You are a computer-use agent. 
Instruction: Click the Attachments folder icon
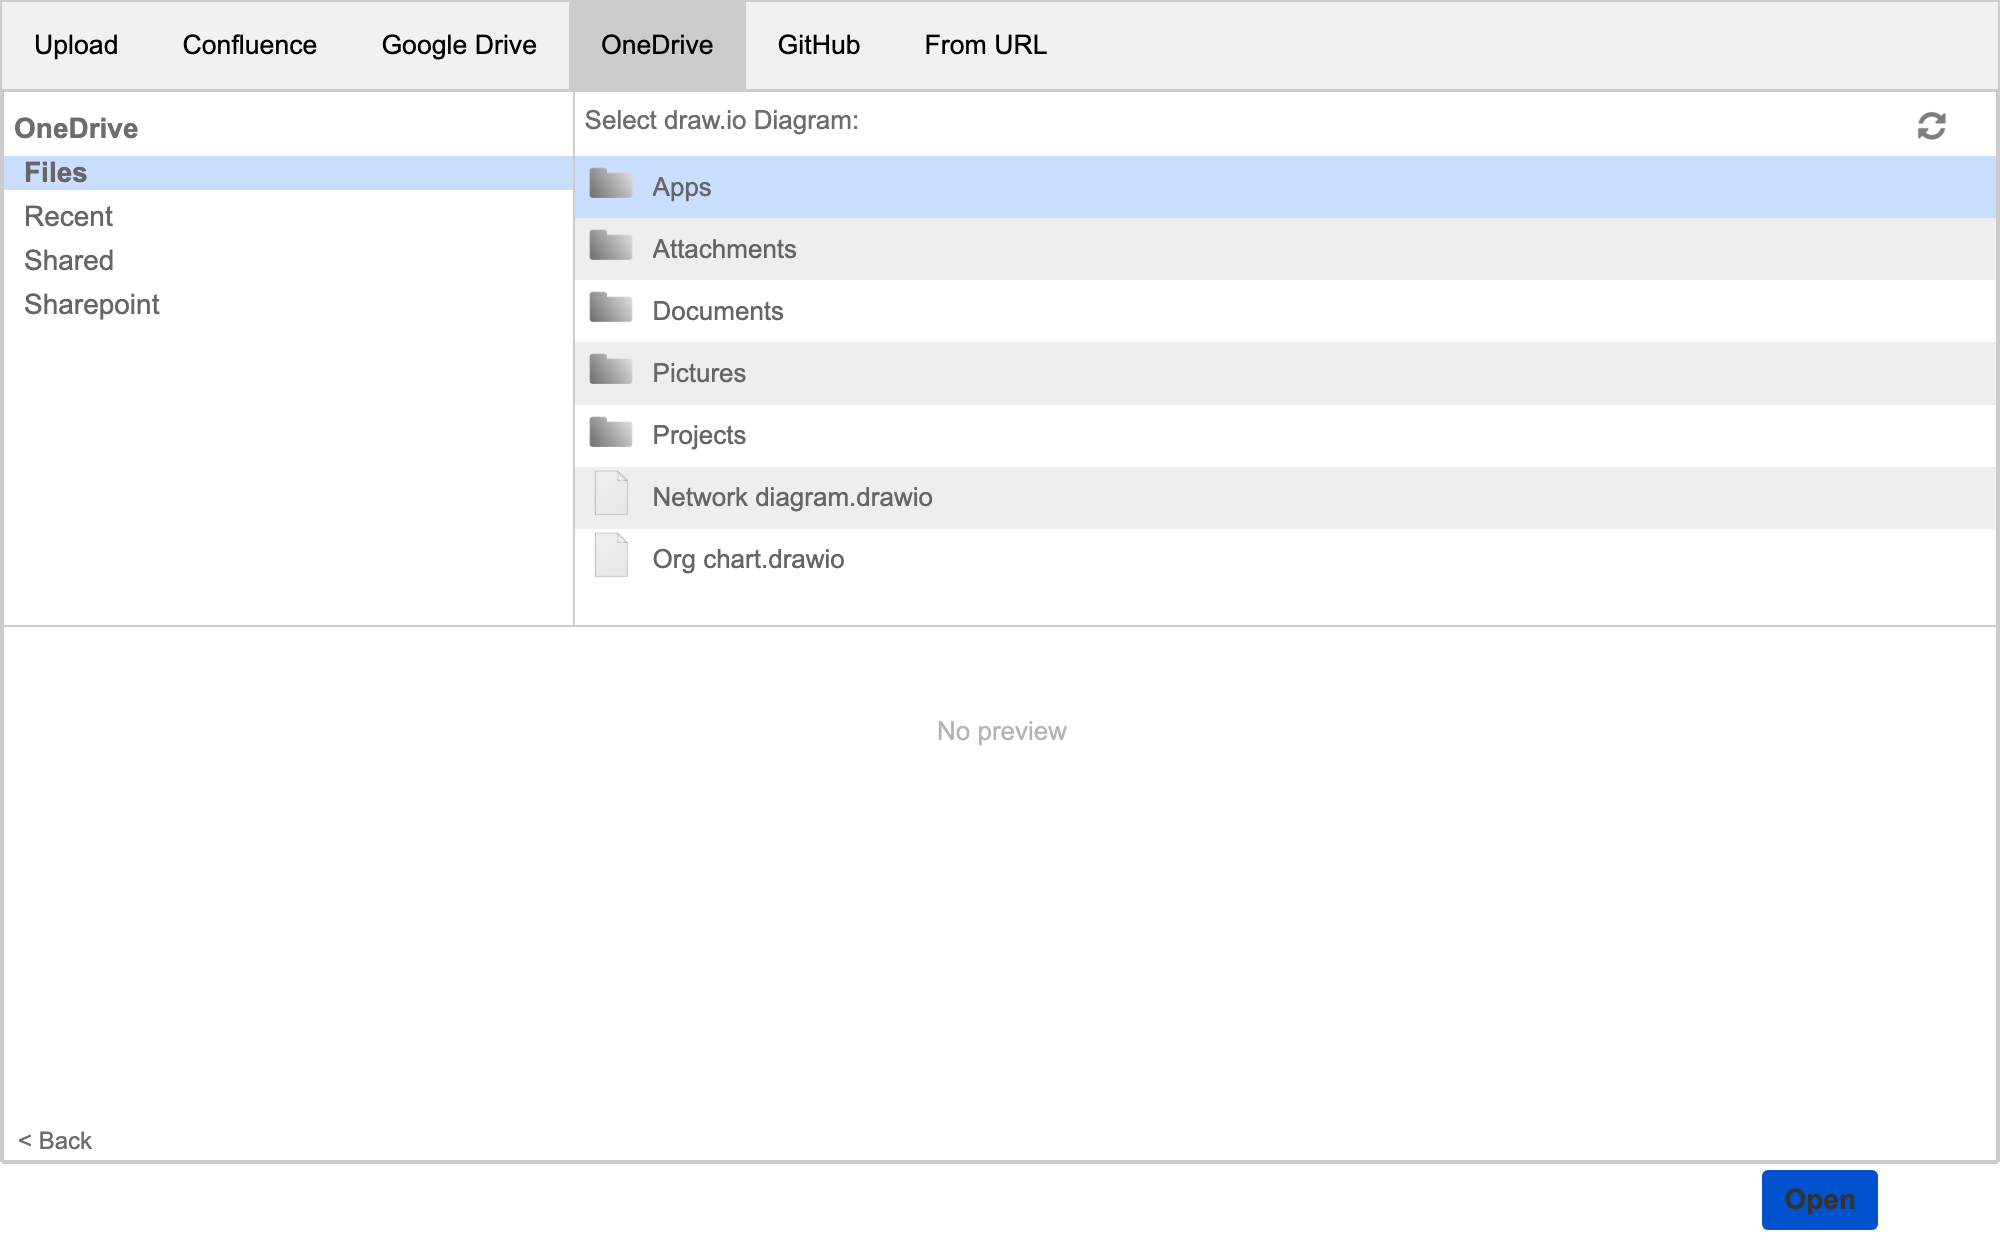pyautogui.click(x=611, y=246)
